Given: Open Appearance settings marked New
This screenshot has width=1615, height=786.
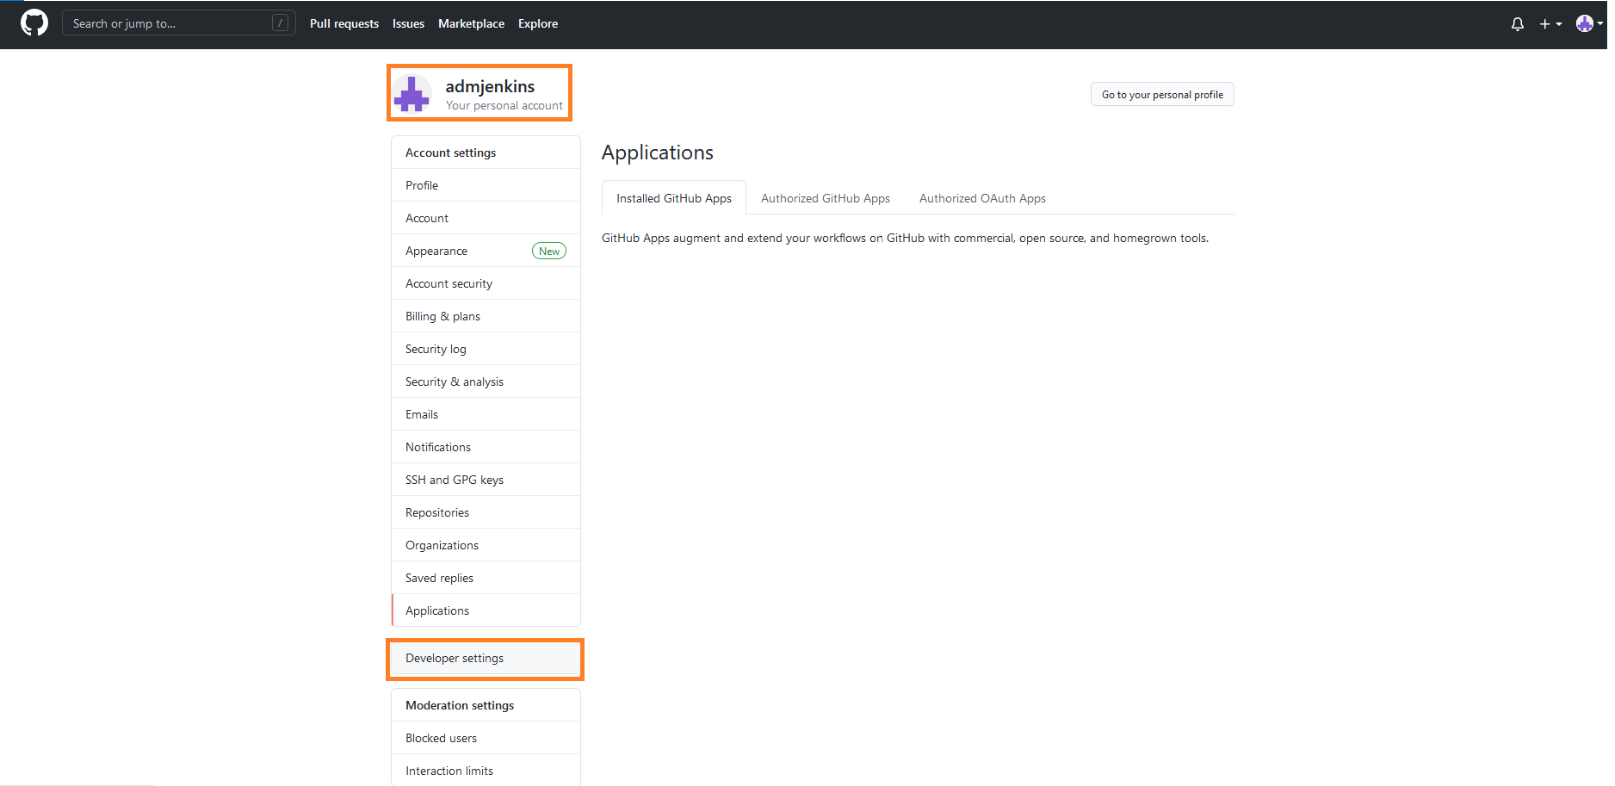Looking at the screenshot, I should [437, 251].
